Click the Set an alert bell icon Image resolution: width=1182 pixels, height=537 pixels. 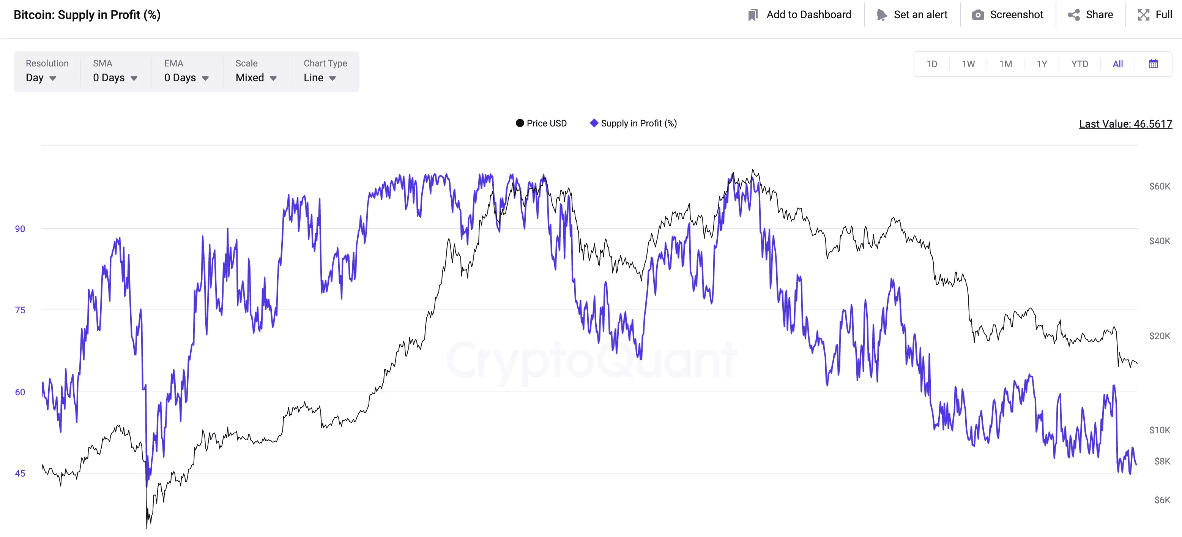[881, 15]
